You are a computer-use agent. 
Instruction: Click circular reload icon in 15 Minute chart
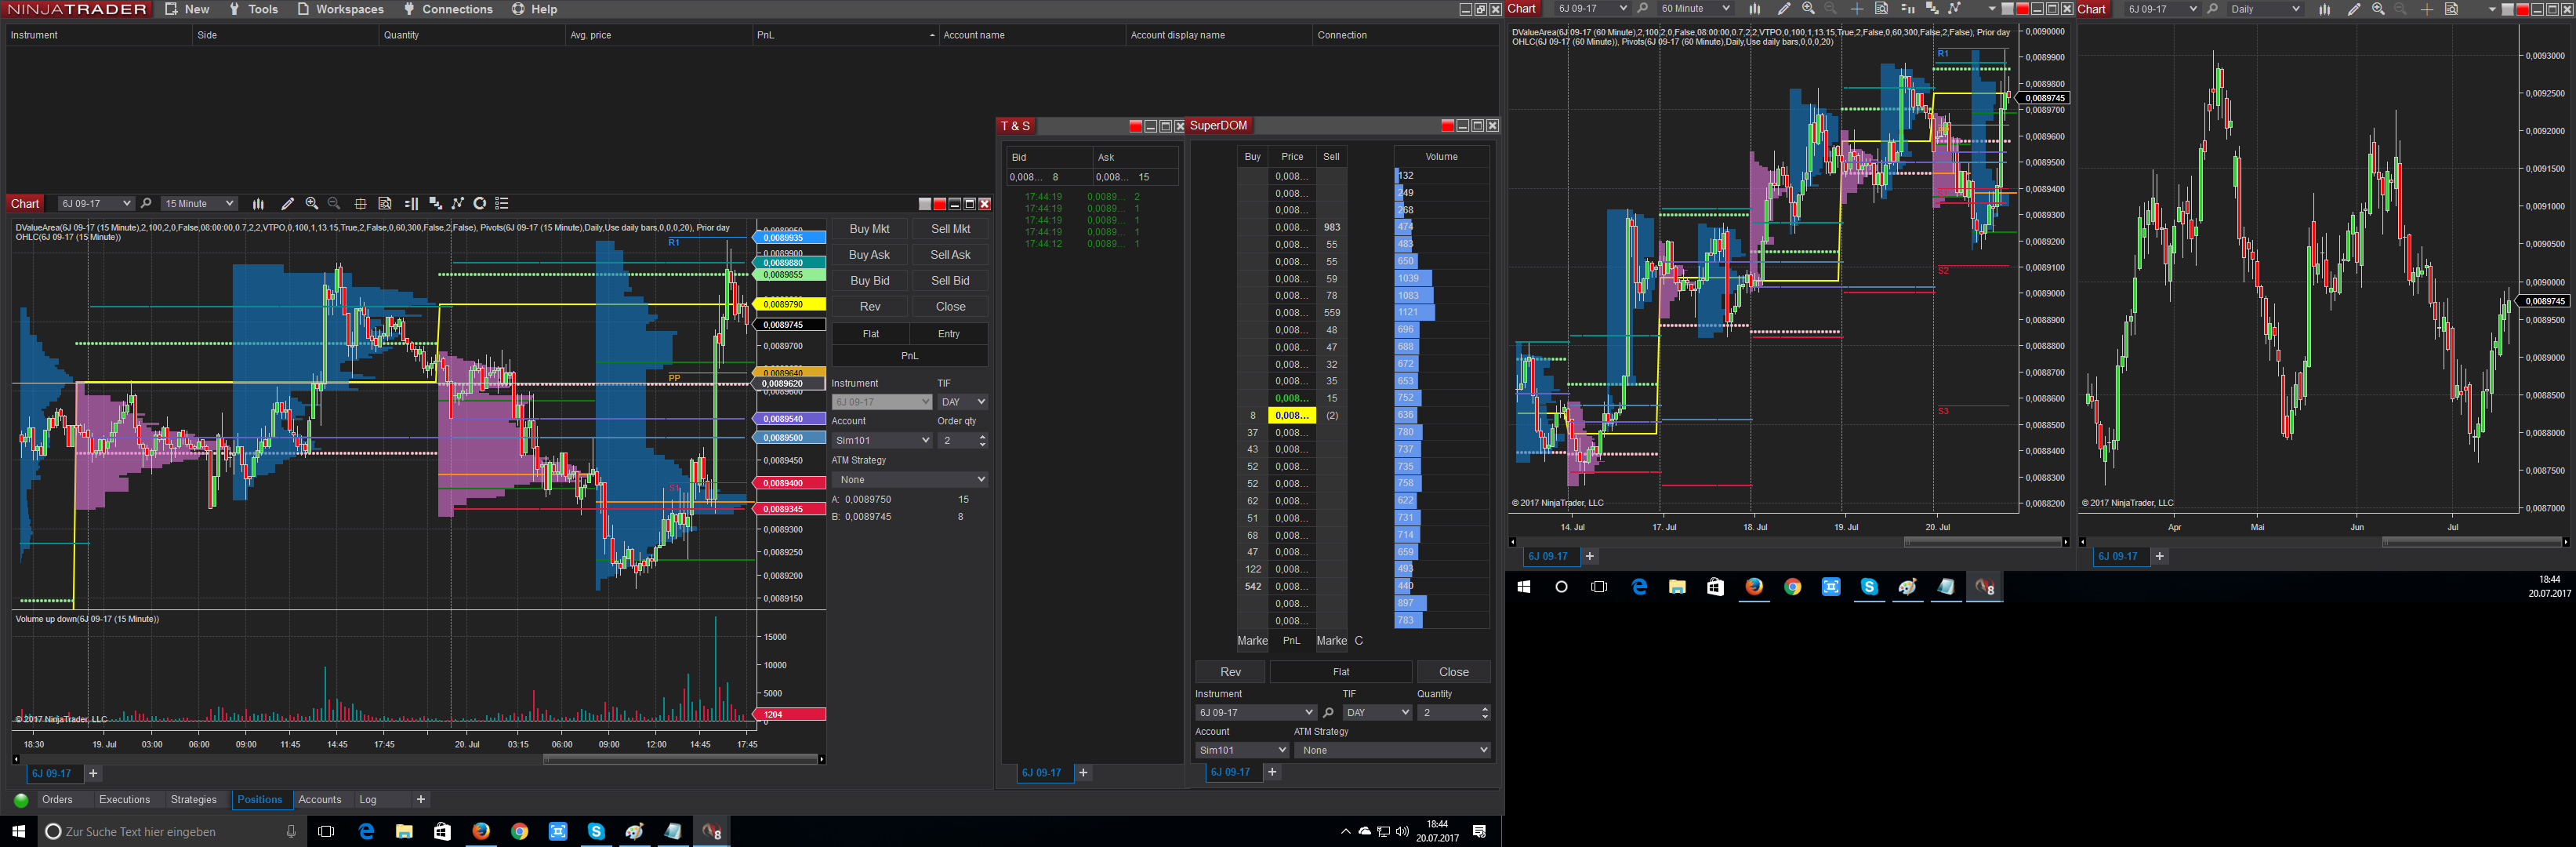480,204
